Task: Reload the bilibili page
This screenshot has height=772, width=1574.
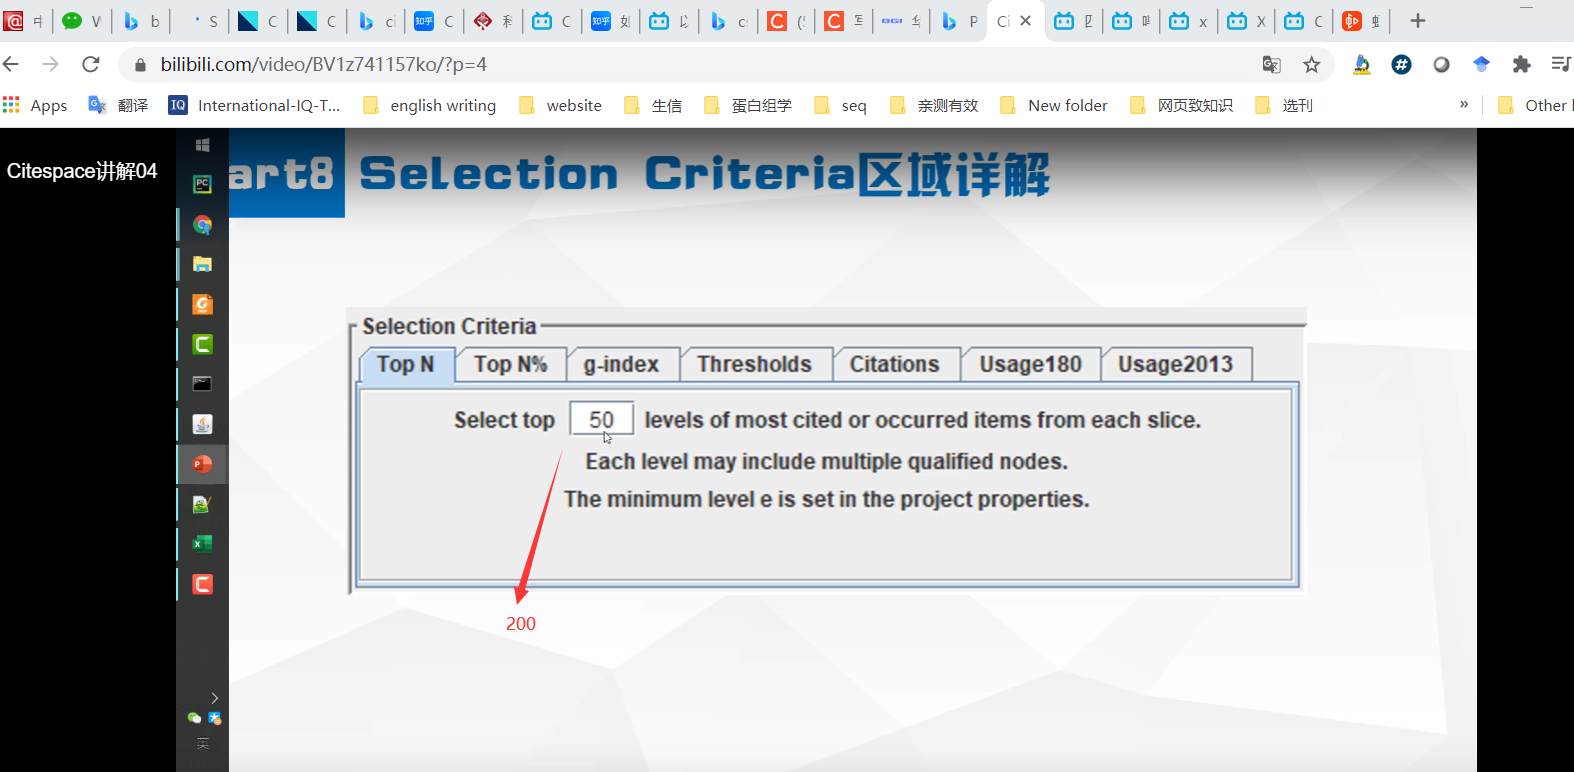Action: 91,64
